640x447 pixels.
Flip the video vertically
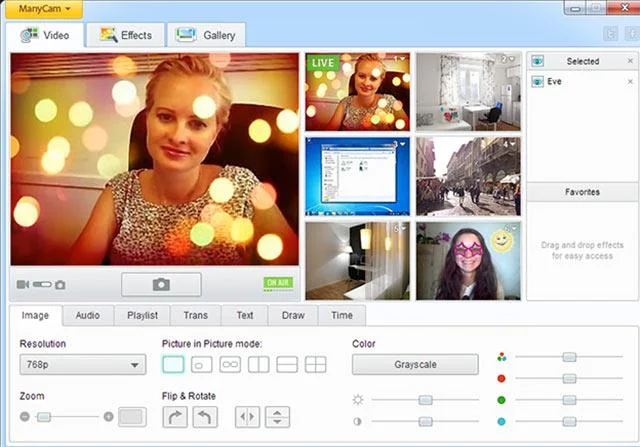tap(277, 417)
